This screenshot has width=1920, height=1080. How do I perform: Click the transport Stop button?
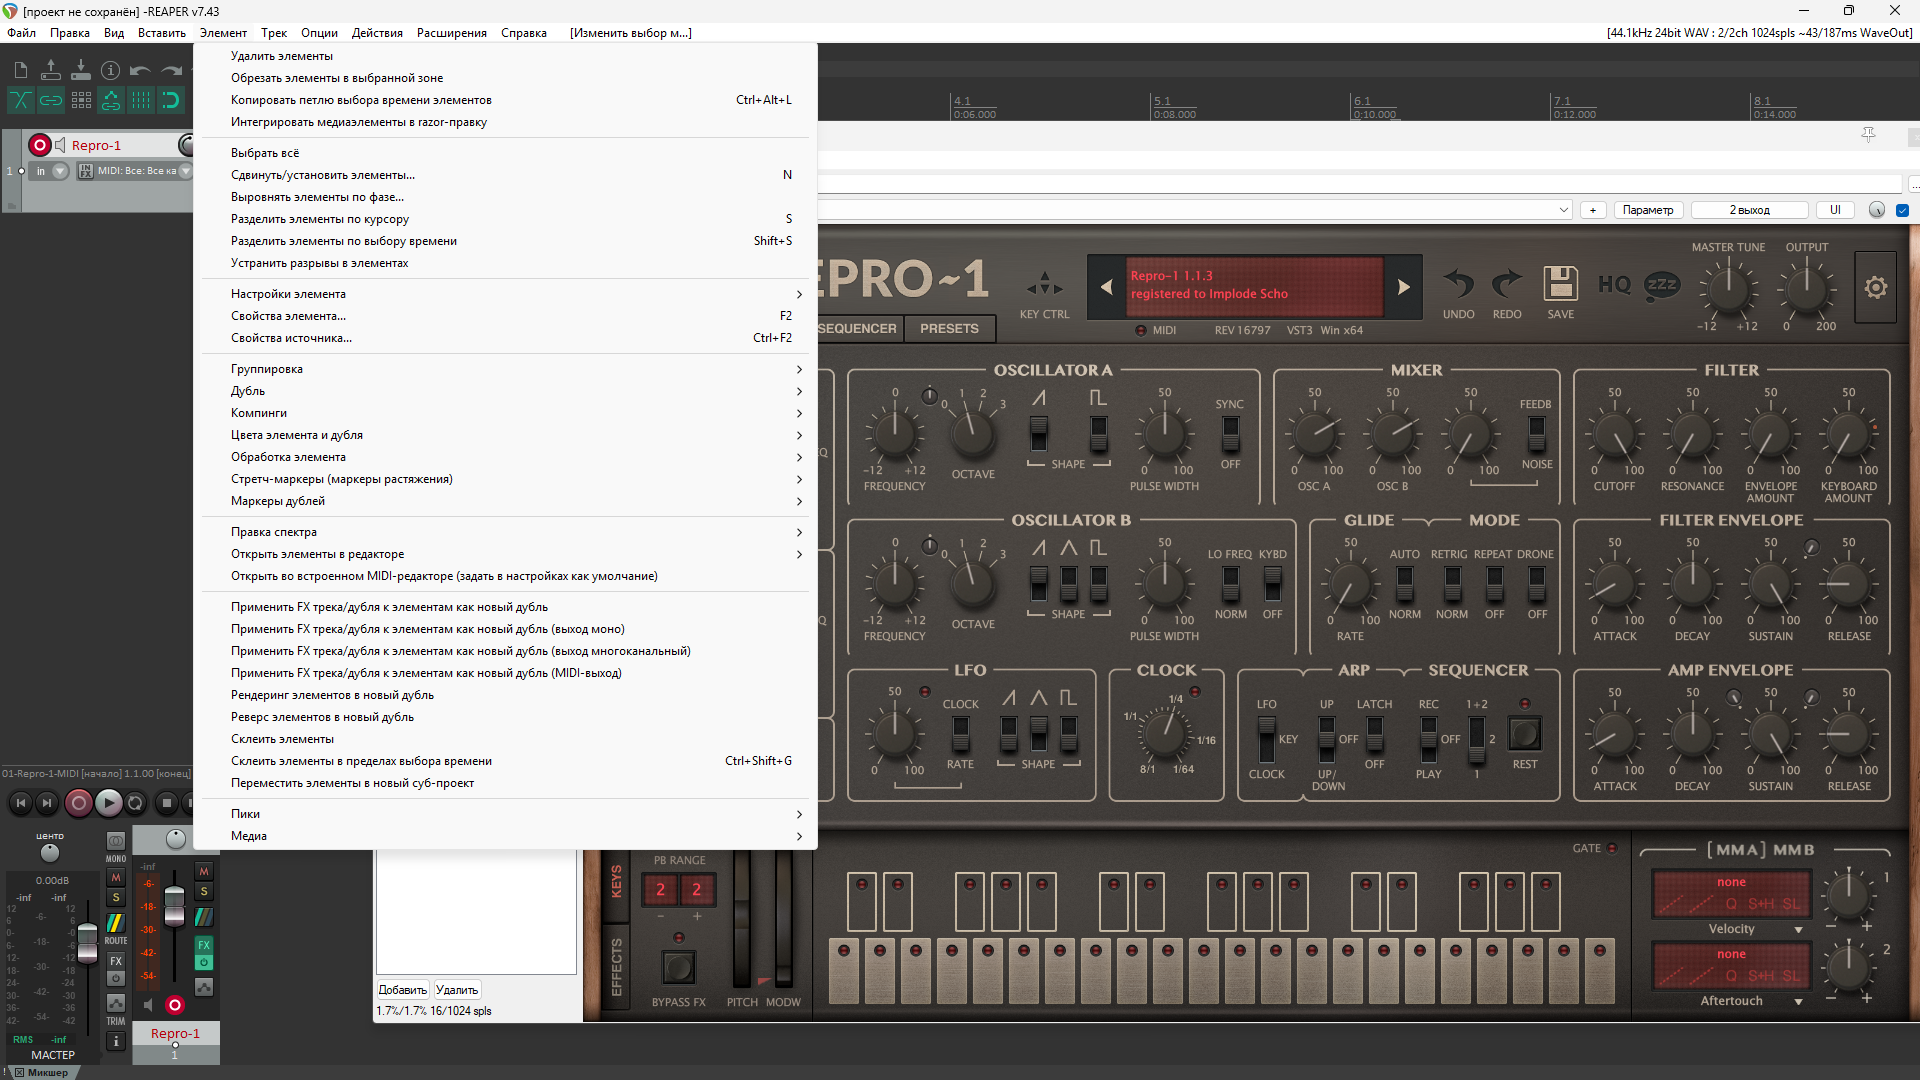point(167,802)
